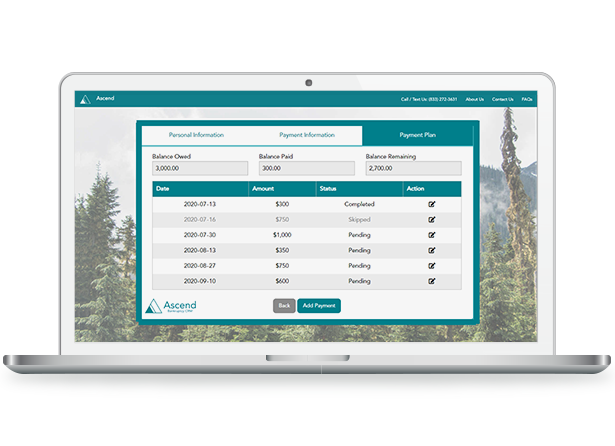615x446 pixels.
Task: Click the Ascend triangle logo in header
Action: point(85,99)
